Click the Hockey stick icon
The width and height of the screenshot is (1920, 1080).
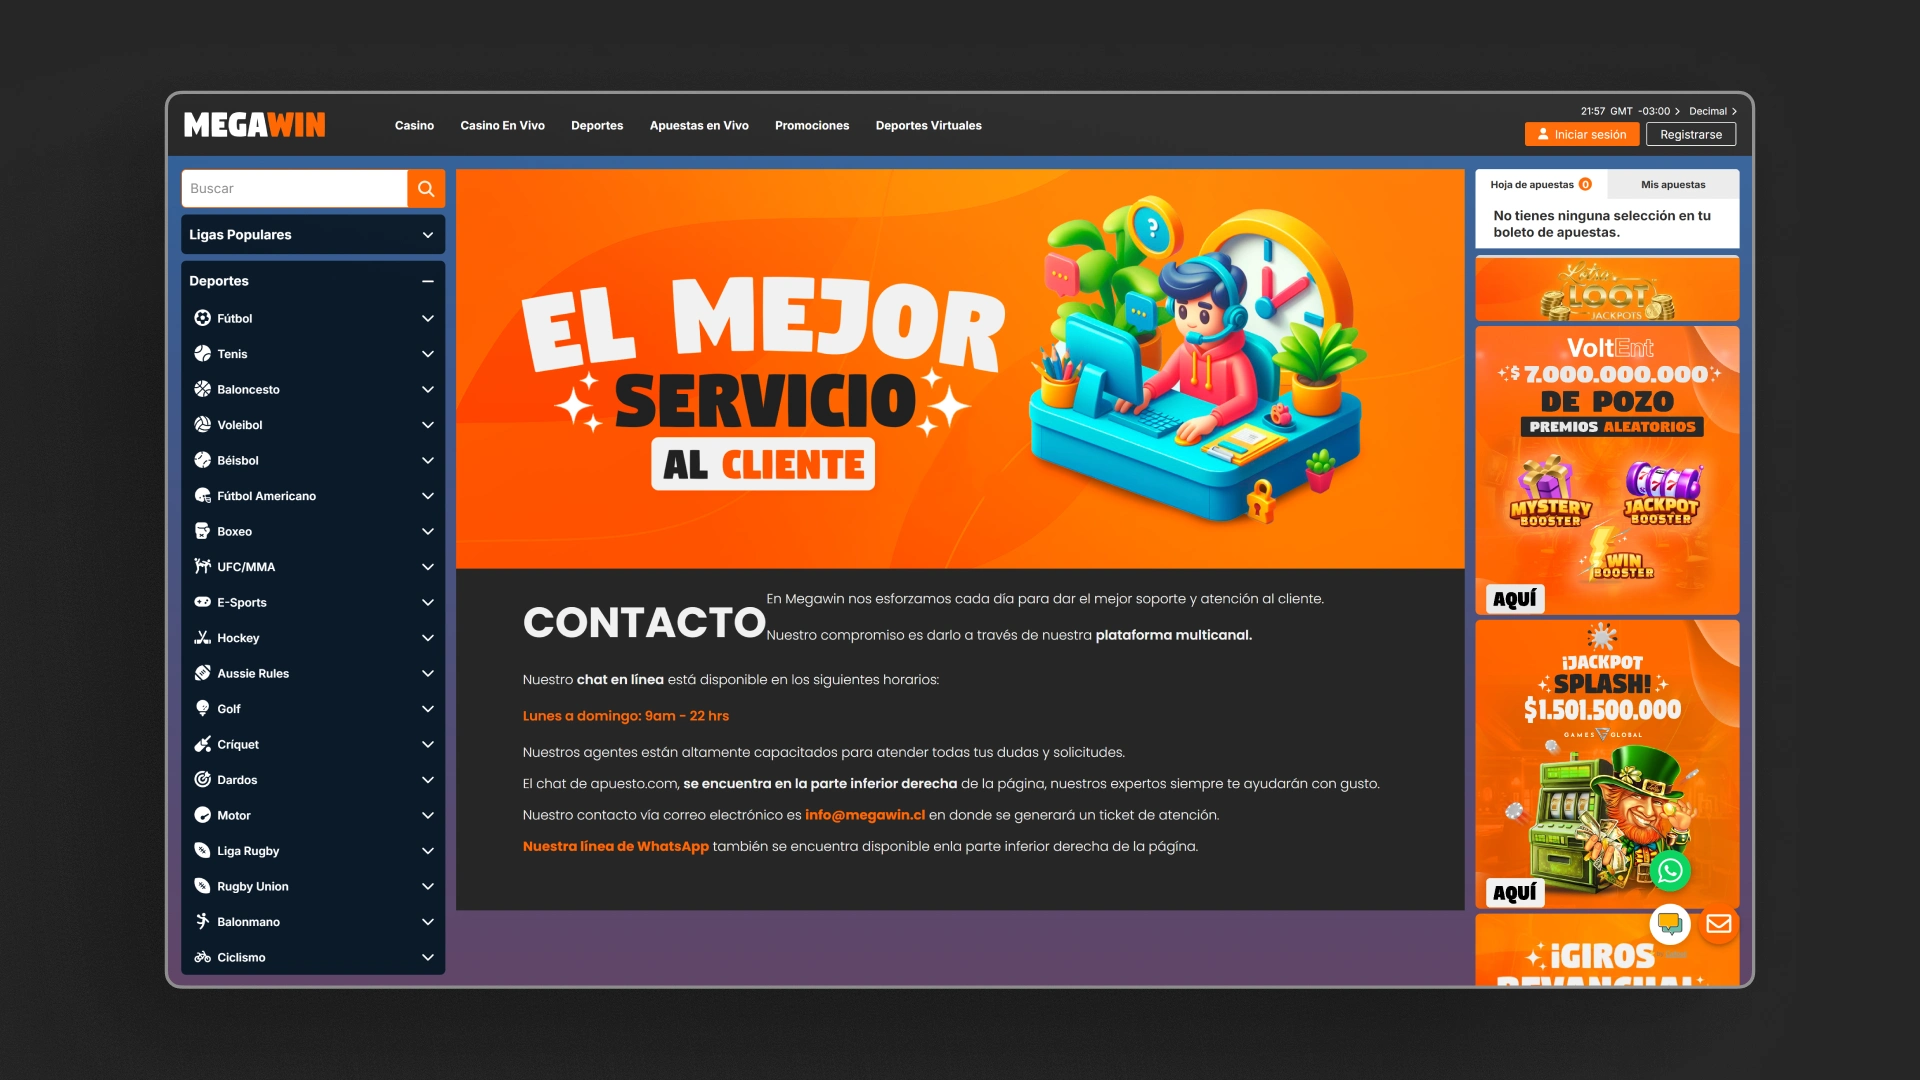click(x=202, y=638)
